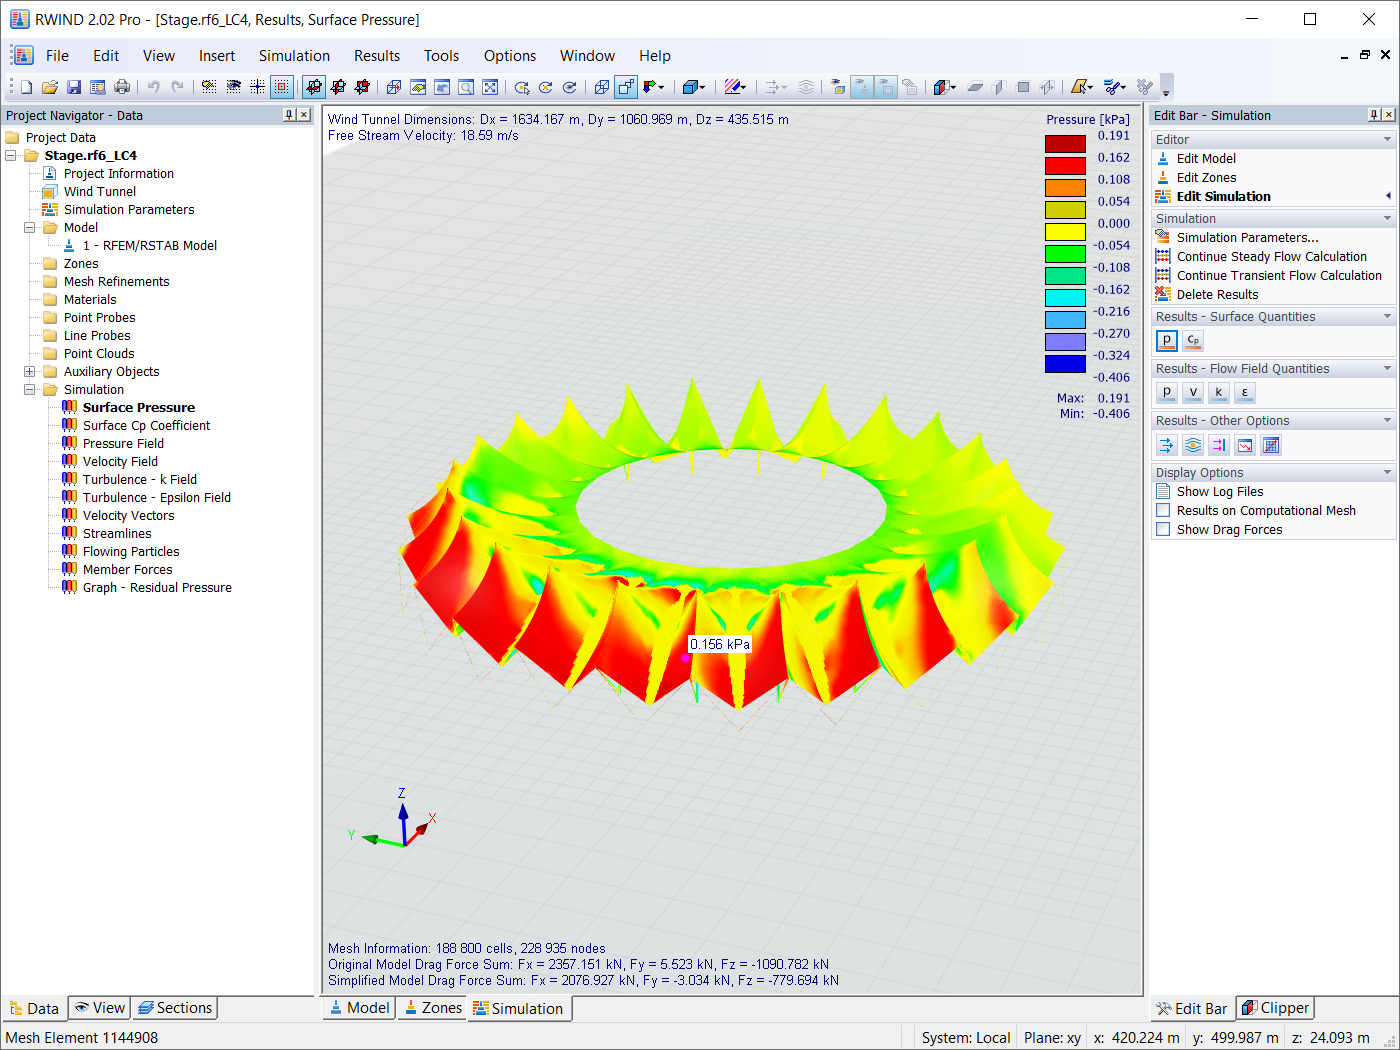
Task: Check Results on Computational Mesh
Action: pyautogui.click(x=1163, y=510)
